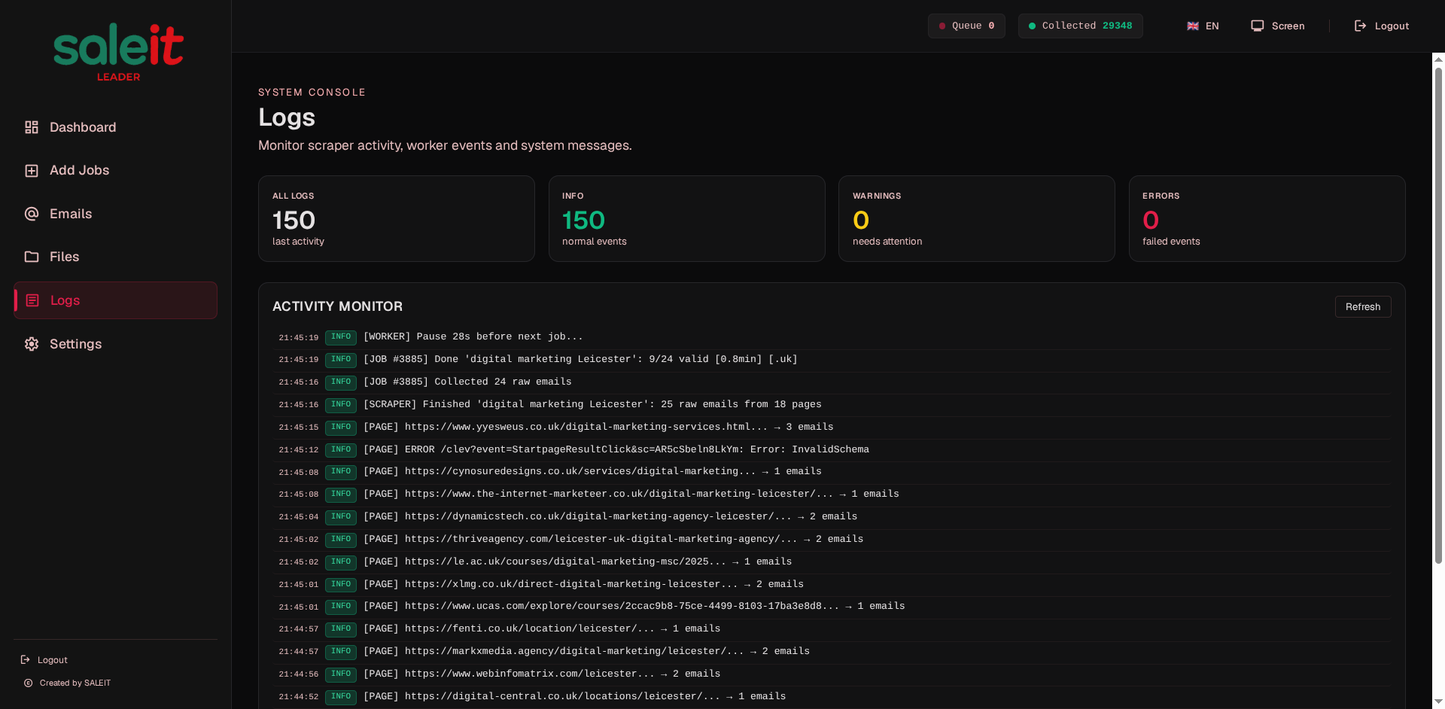The height and width of the screenshot is (709, 1445).
Task: Click the www.ucas.com log line
Action: click(832, 607)
